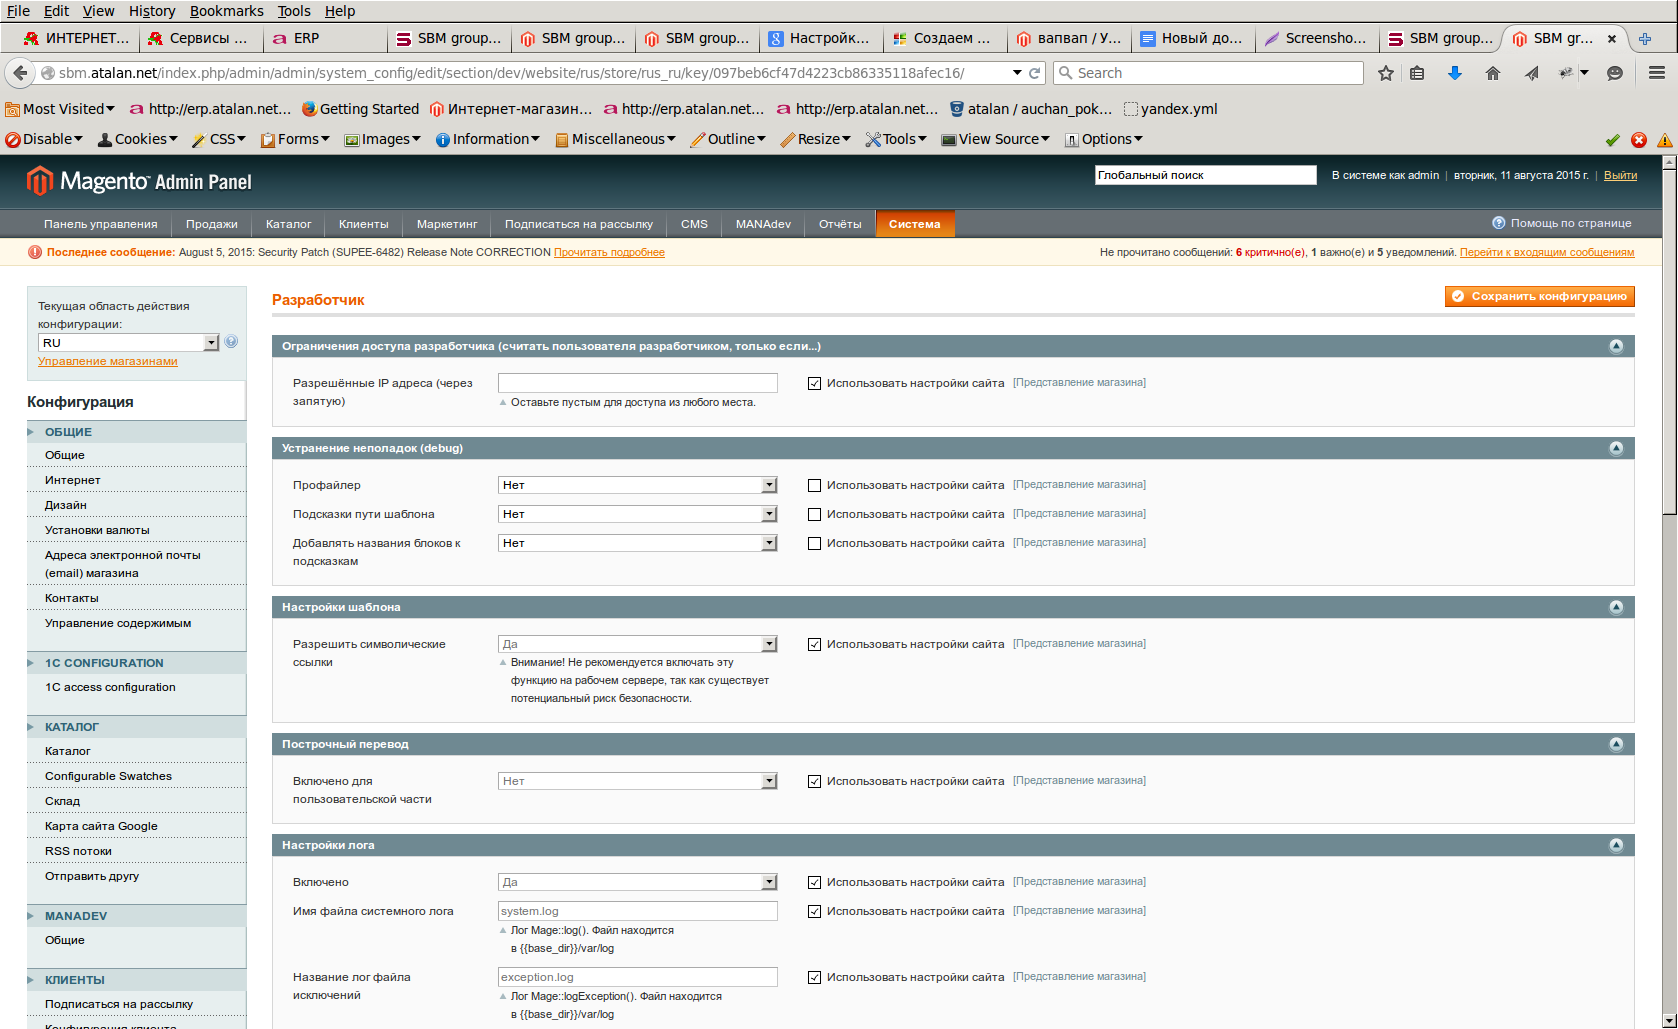Click the yellow warning web developer icon
This screenshot has height=1029, width=1678.
point(1665,140)
